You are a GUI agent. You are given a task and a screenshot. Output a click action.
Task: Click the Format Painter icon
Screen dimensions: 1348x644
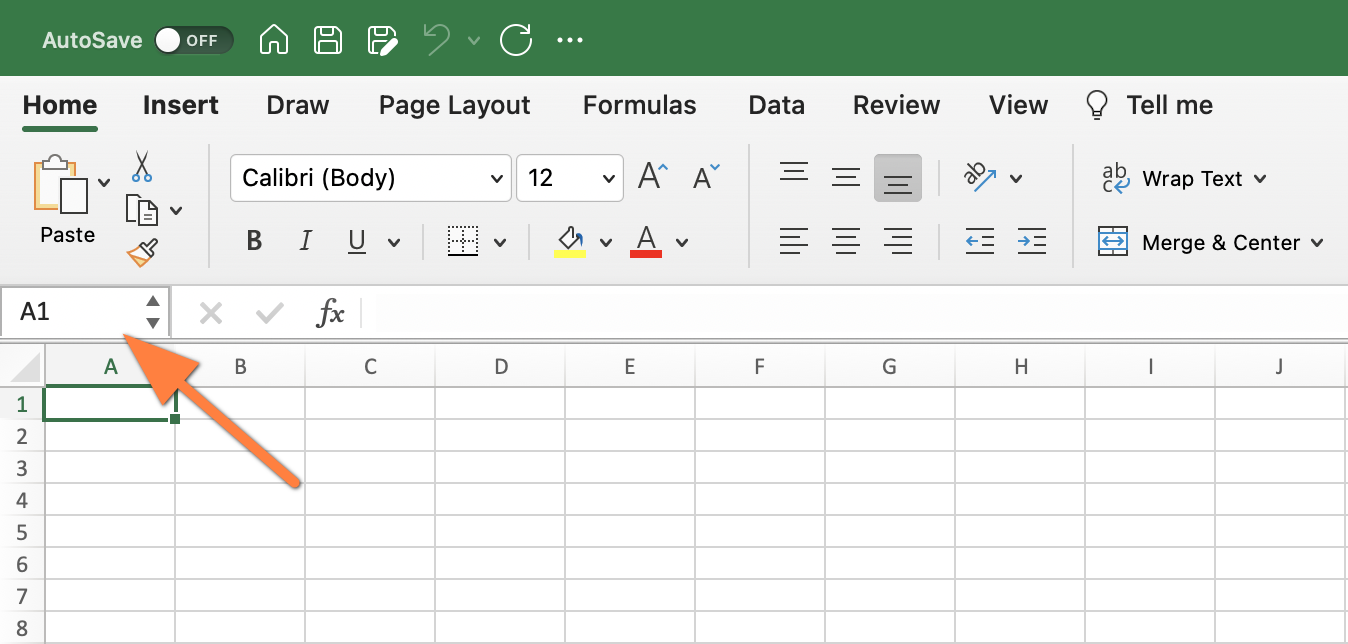pos(141,252)
